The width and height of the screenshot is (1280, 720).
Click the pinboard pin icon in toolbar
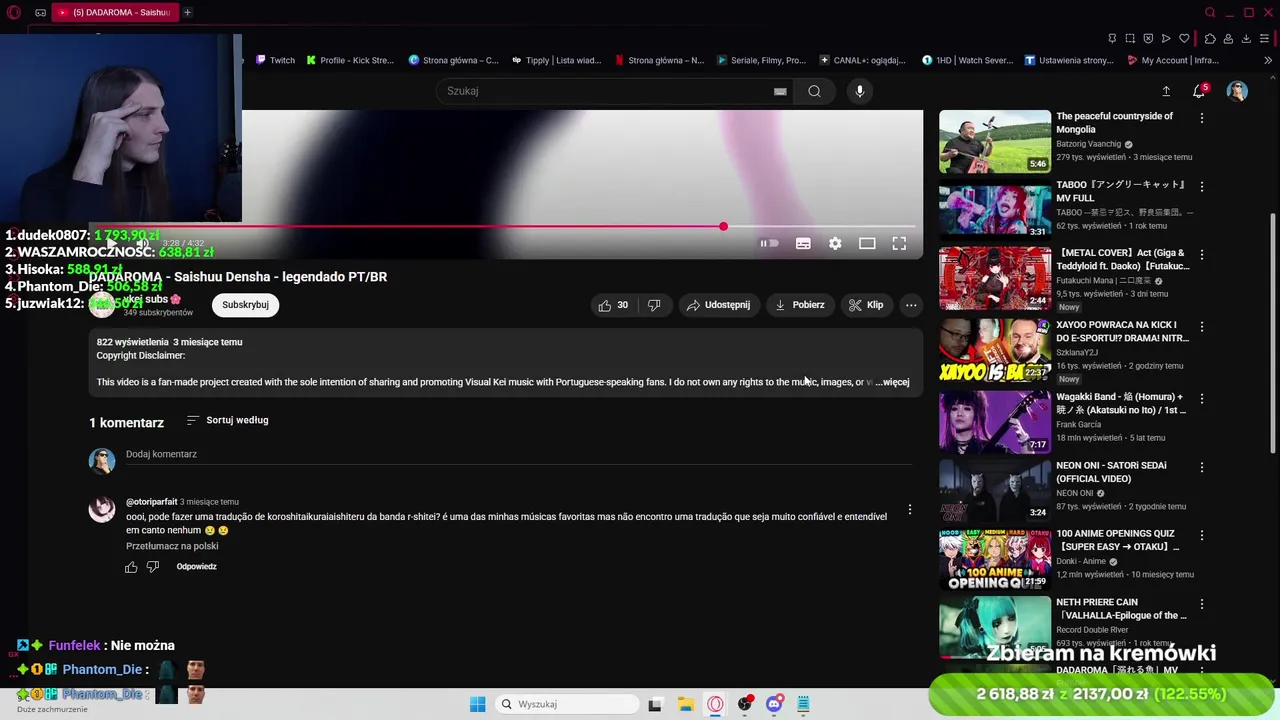click(1112, 38)
